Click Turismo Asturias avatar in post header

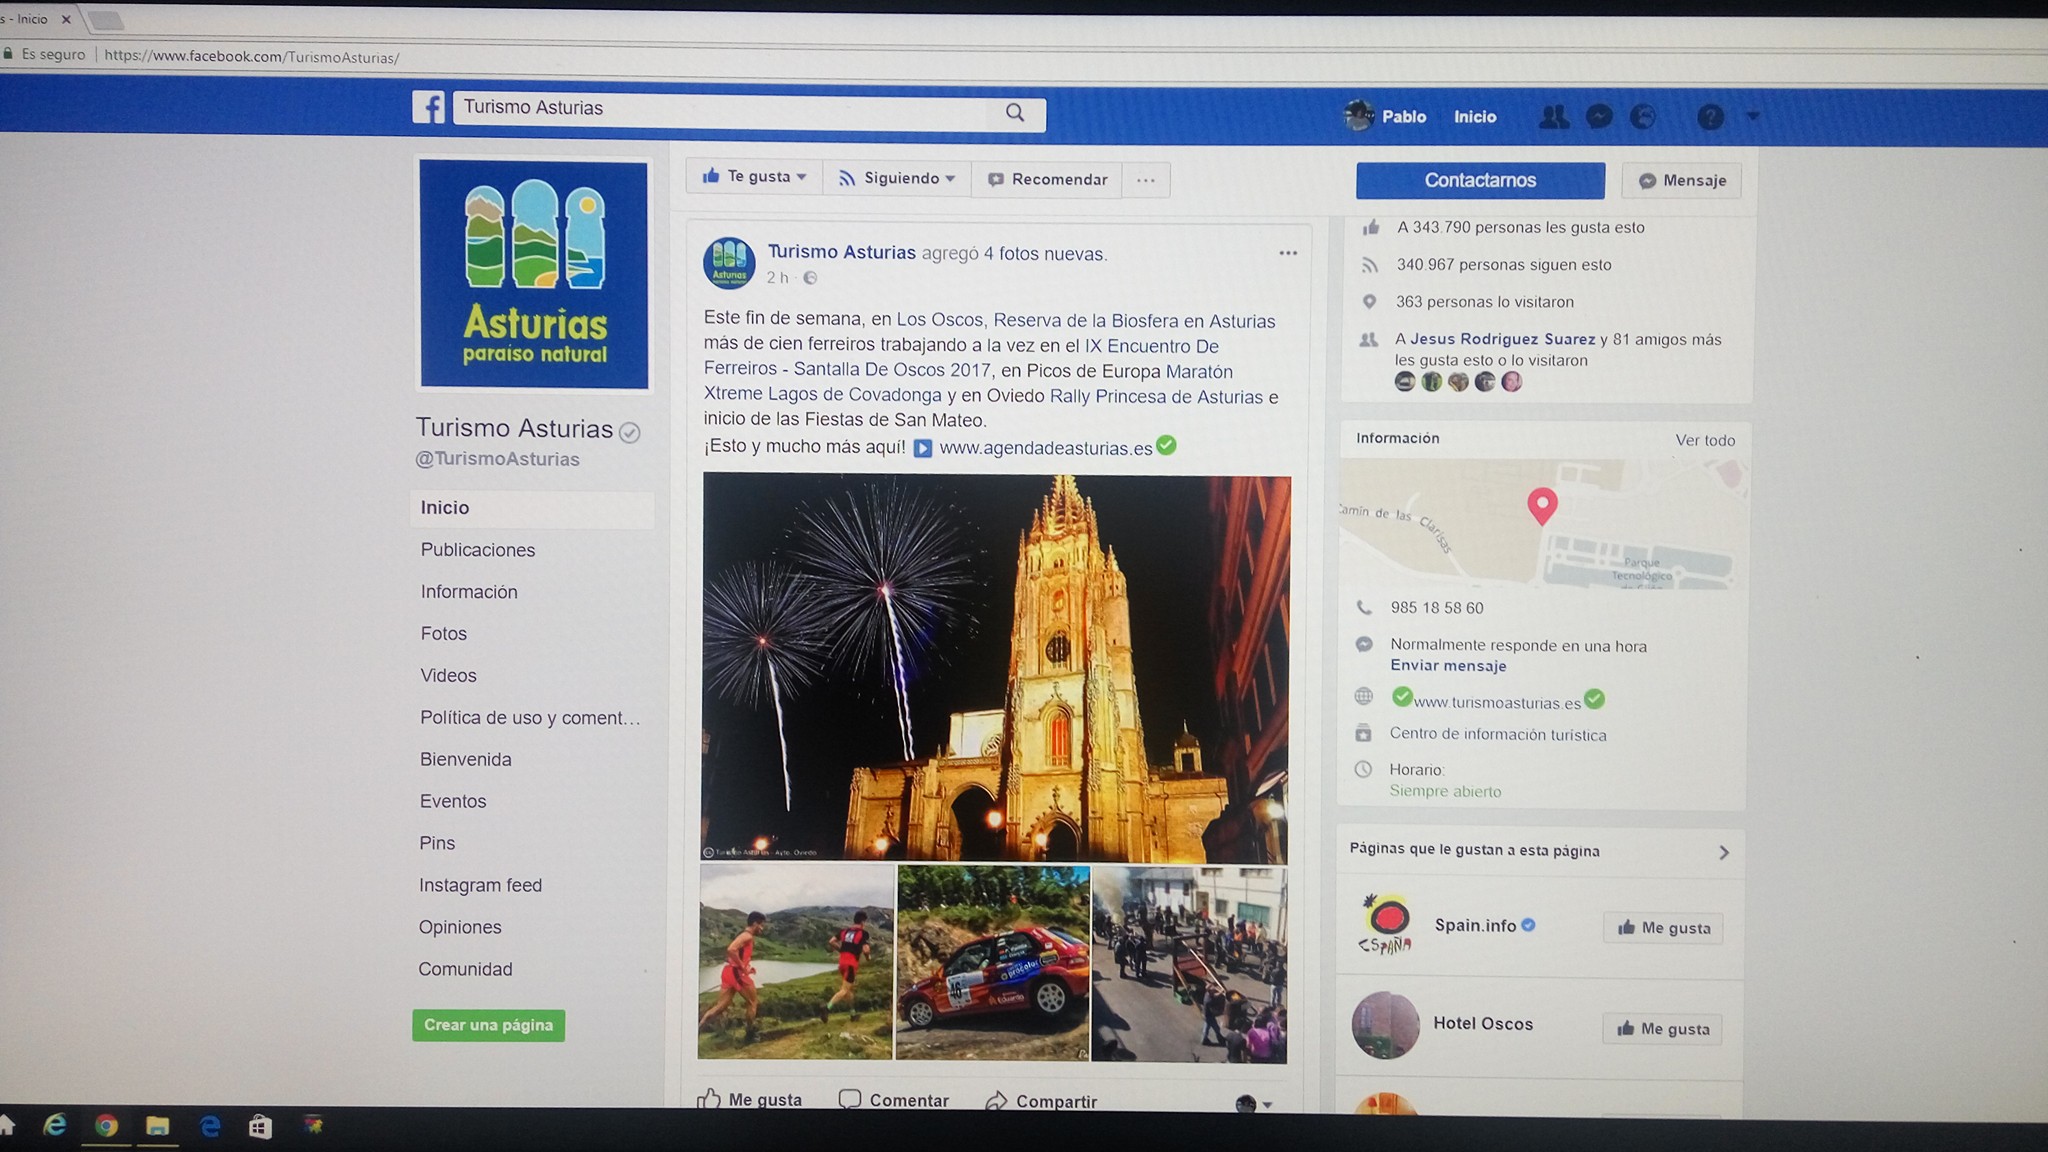[729, 263]
